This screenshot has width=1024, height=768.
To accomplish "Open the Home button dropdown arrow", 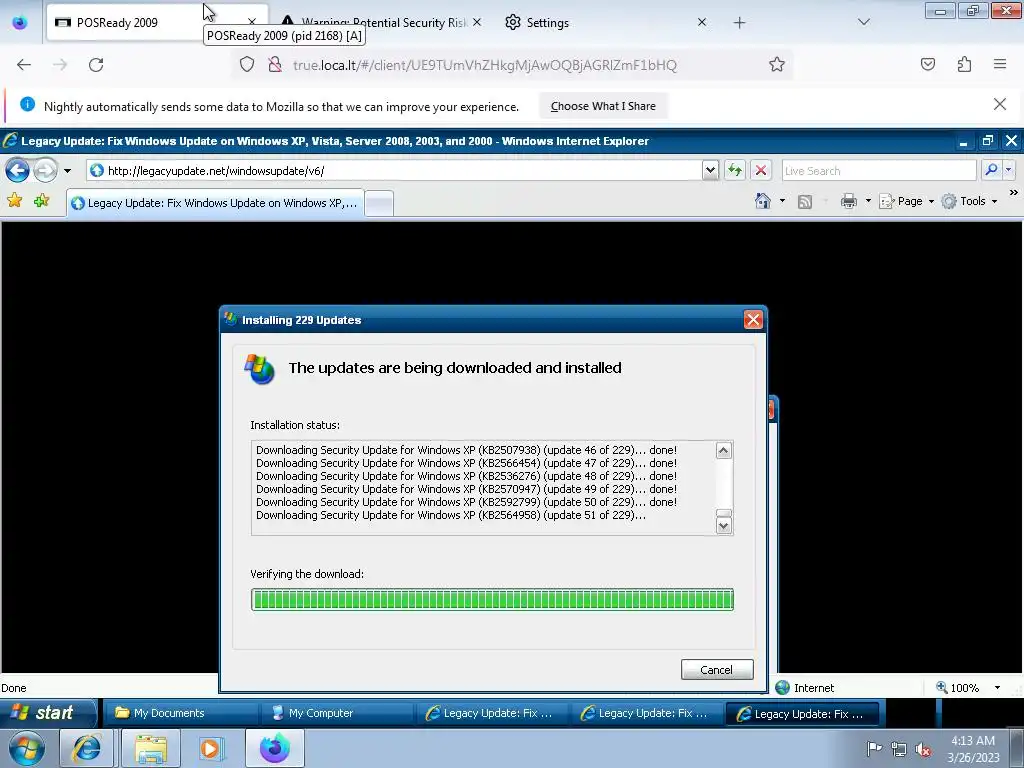I will click(782, 201).
